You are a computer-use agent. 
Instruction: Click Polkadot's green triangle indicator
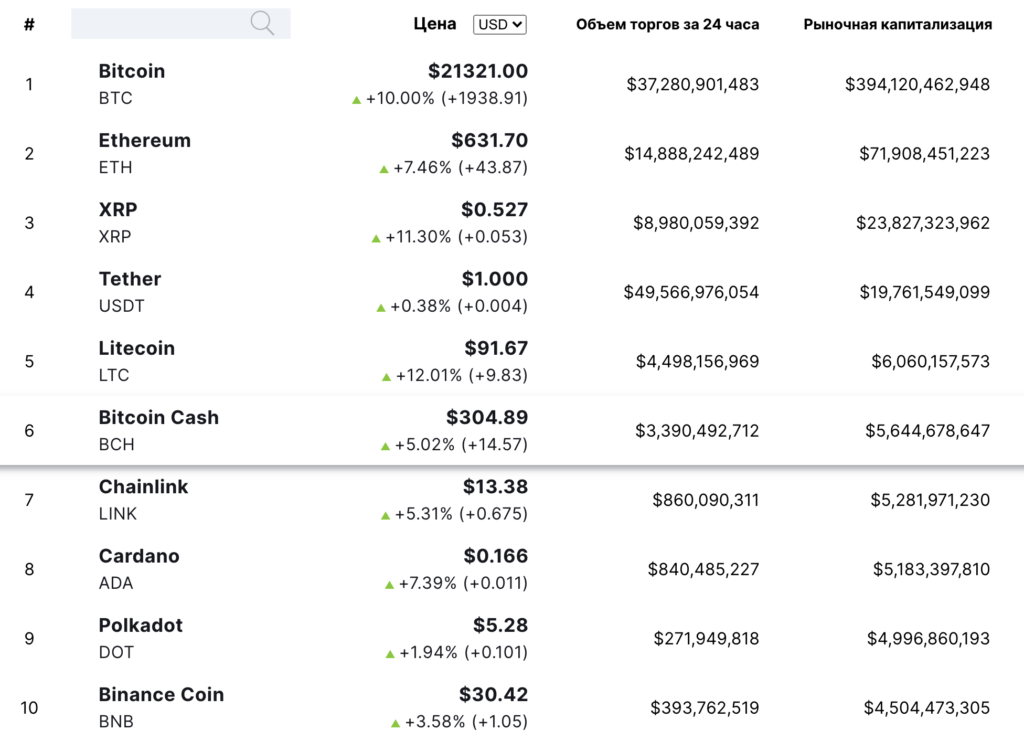pyautogui.click(x=391, y=653)
